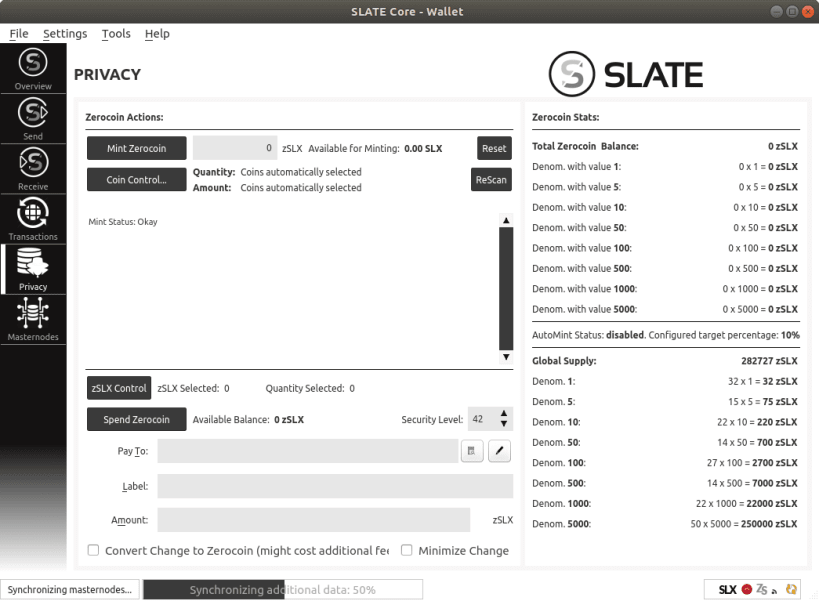Screen dimensions: 819x601
Task: Click the zS automint status icon
Action: point(762,590)
